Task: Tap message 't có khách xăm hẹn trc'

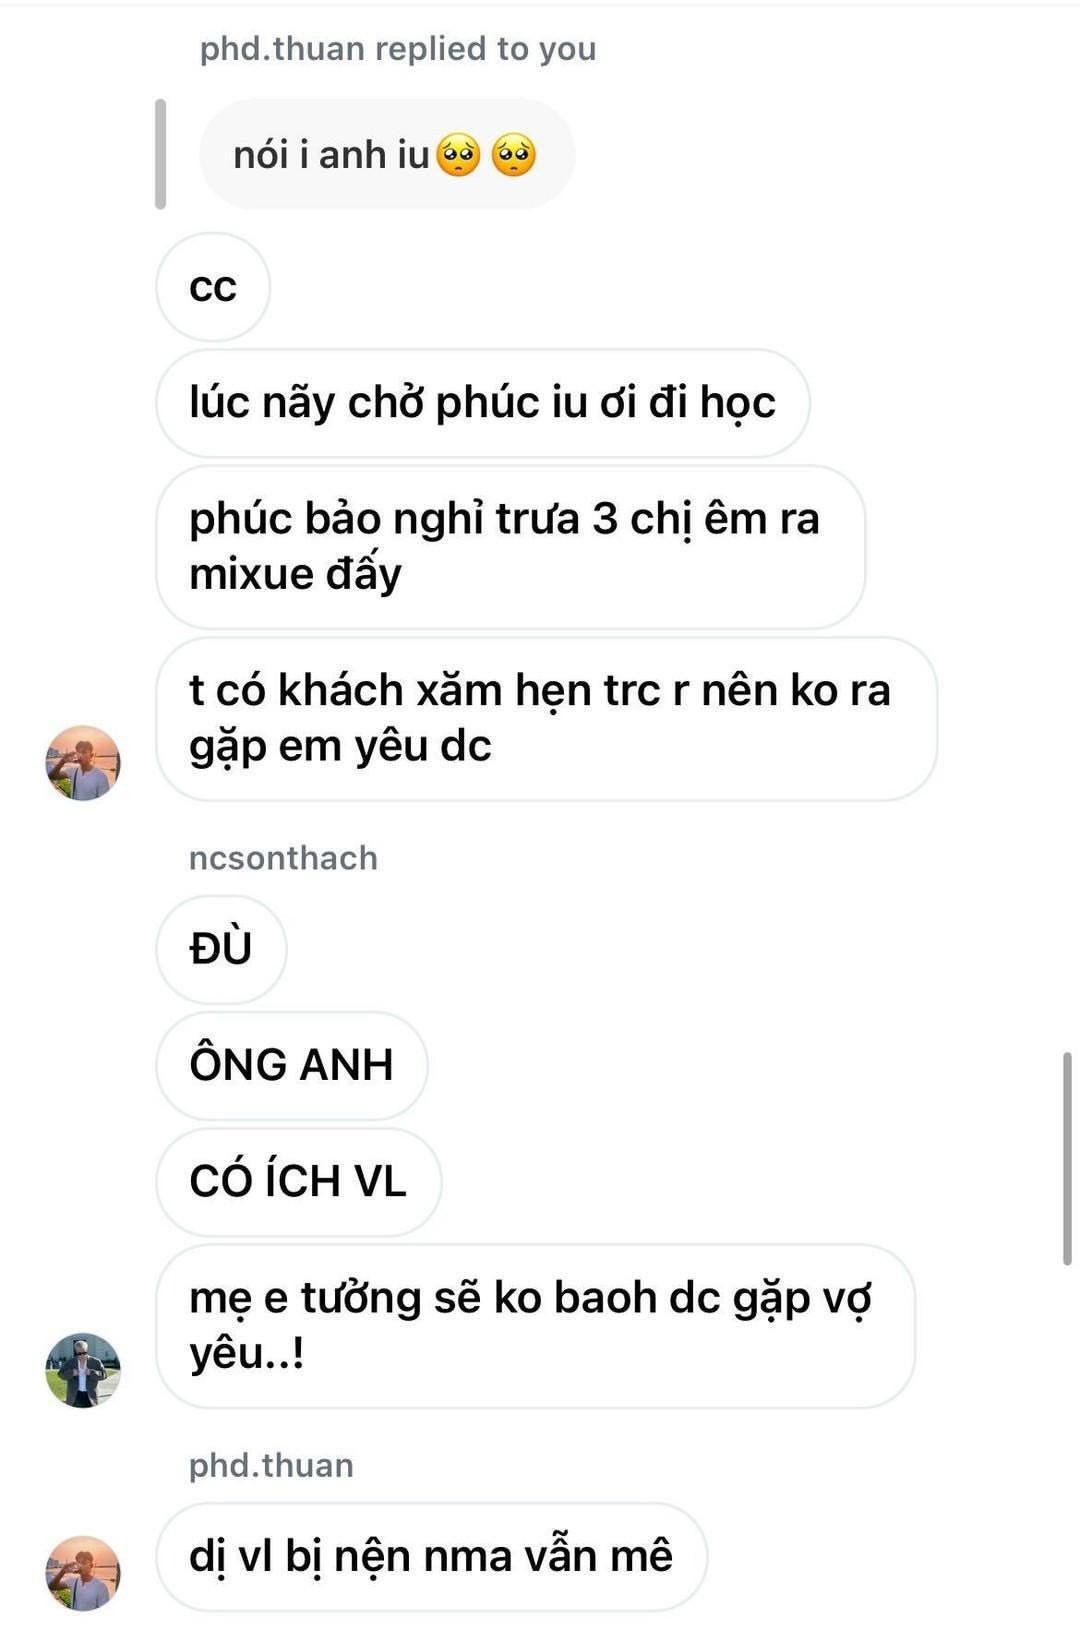Action: (x=547, y=719)
